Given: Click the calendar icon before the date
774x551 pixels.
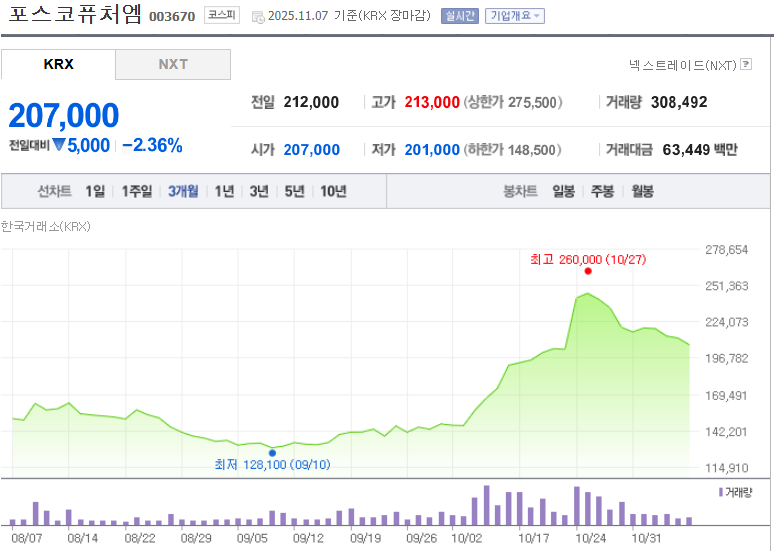Looking at the screenshot, I should (x=258, y=17).
